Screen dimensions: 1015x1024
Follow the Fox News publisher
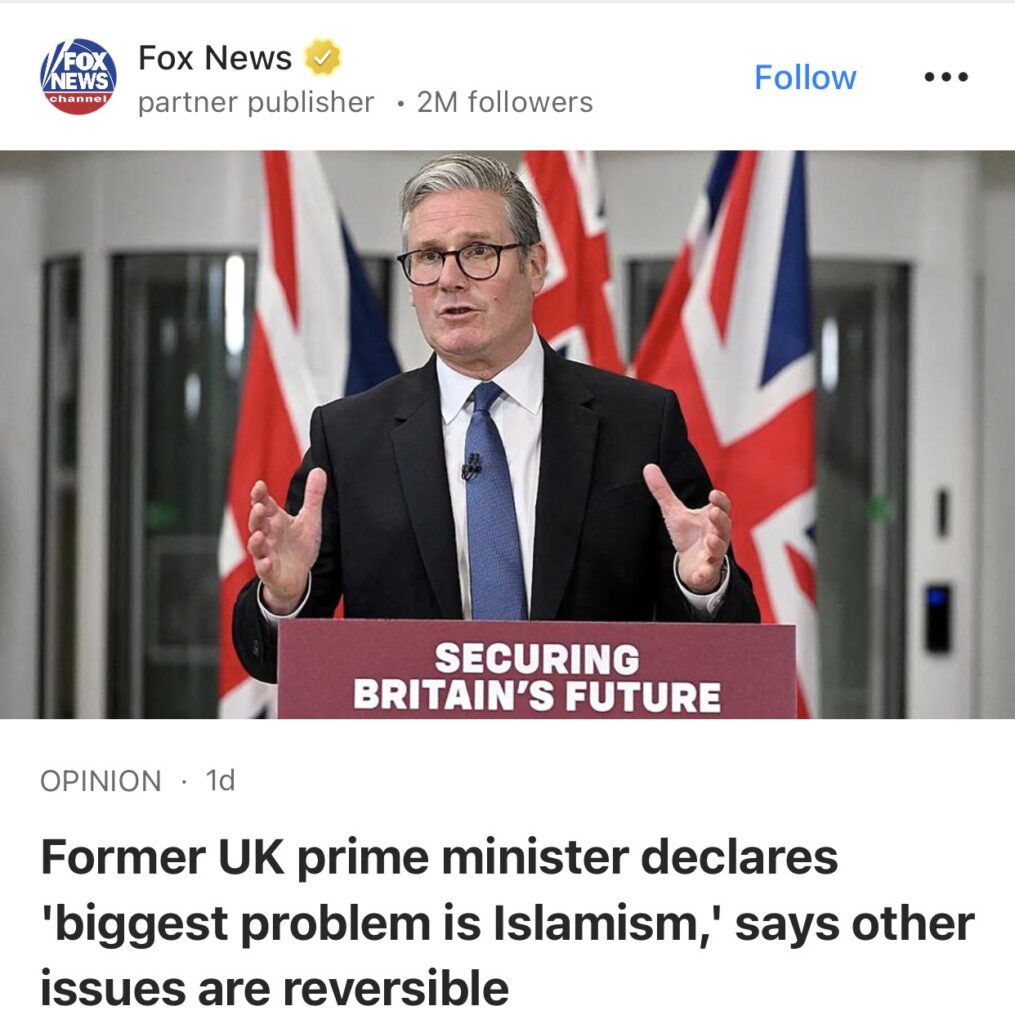[805, 77]
